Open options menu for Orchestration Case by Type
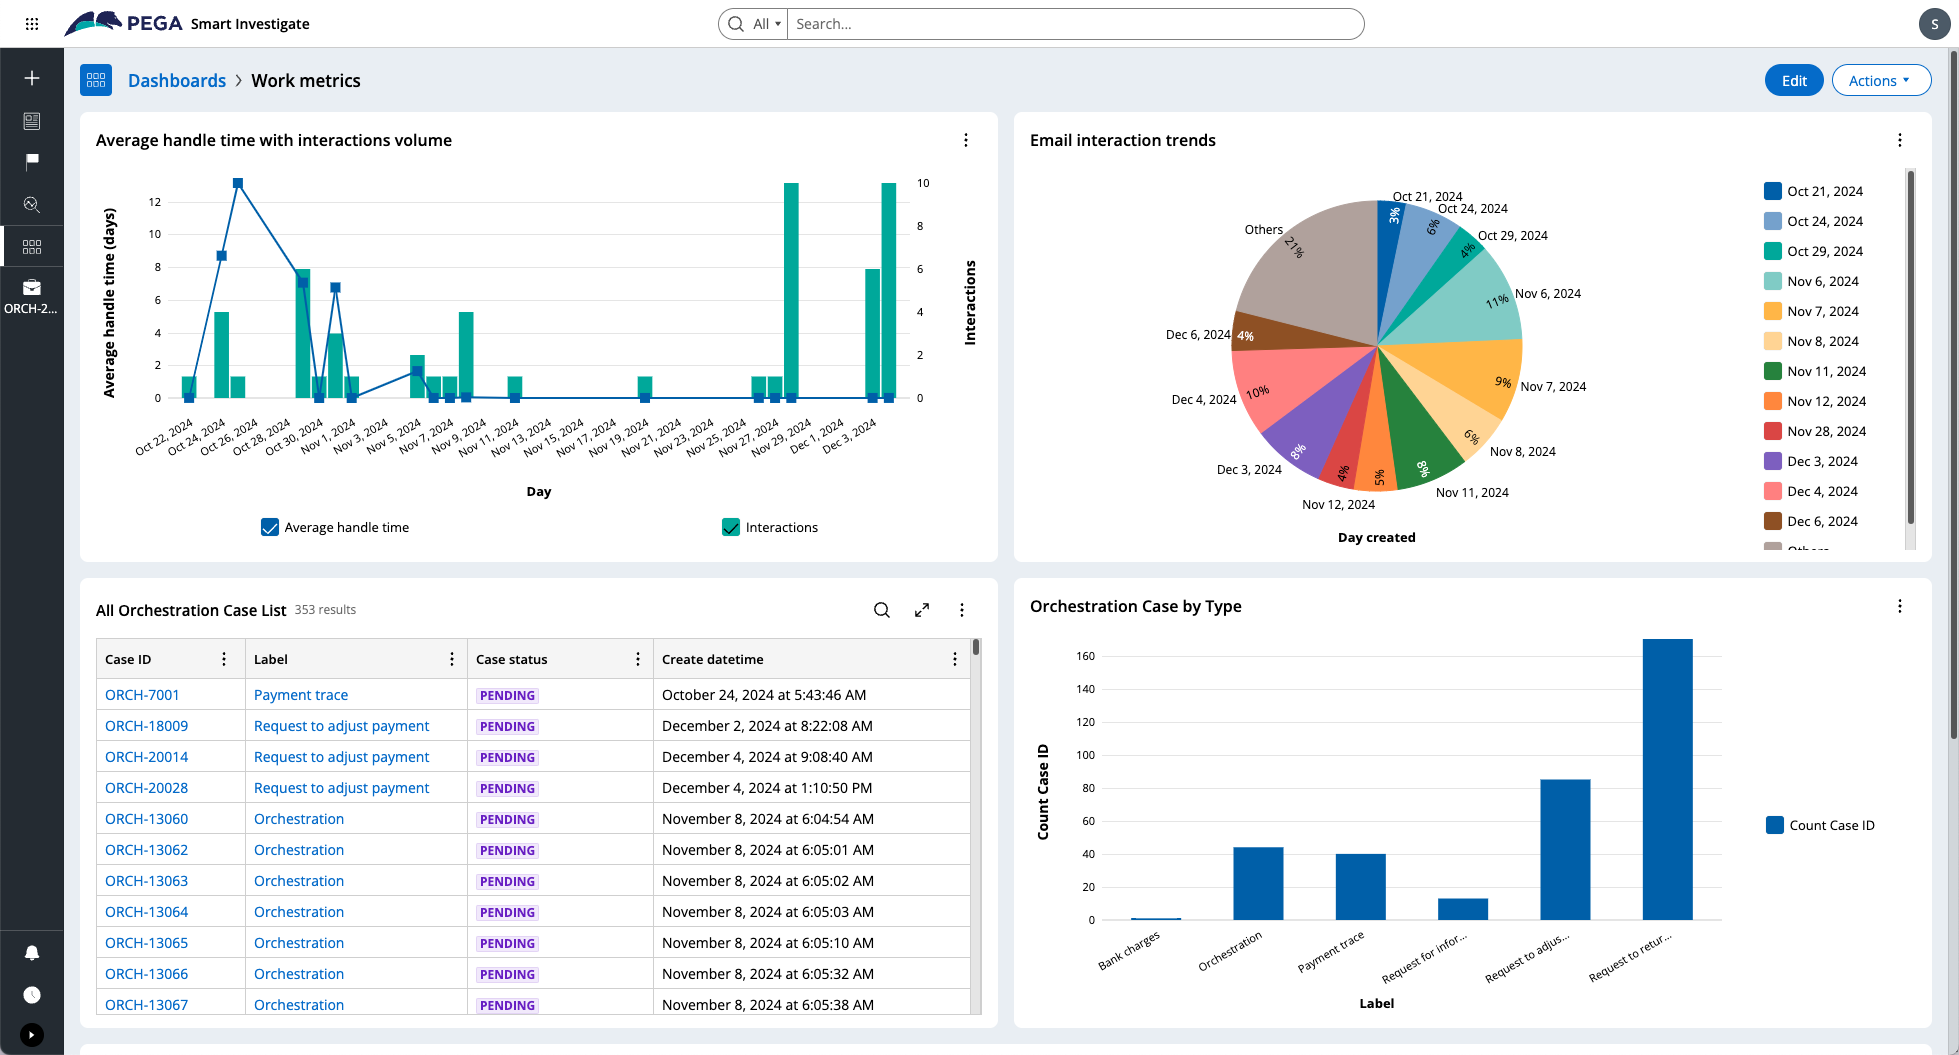The width and height of the screenshot is (1959, 1055). coord(1900,606)
